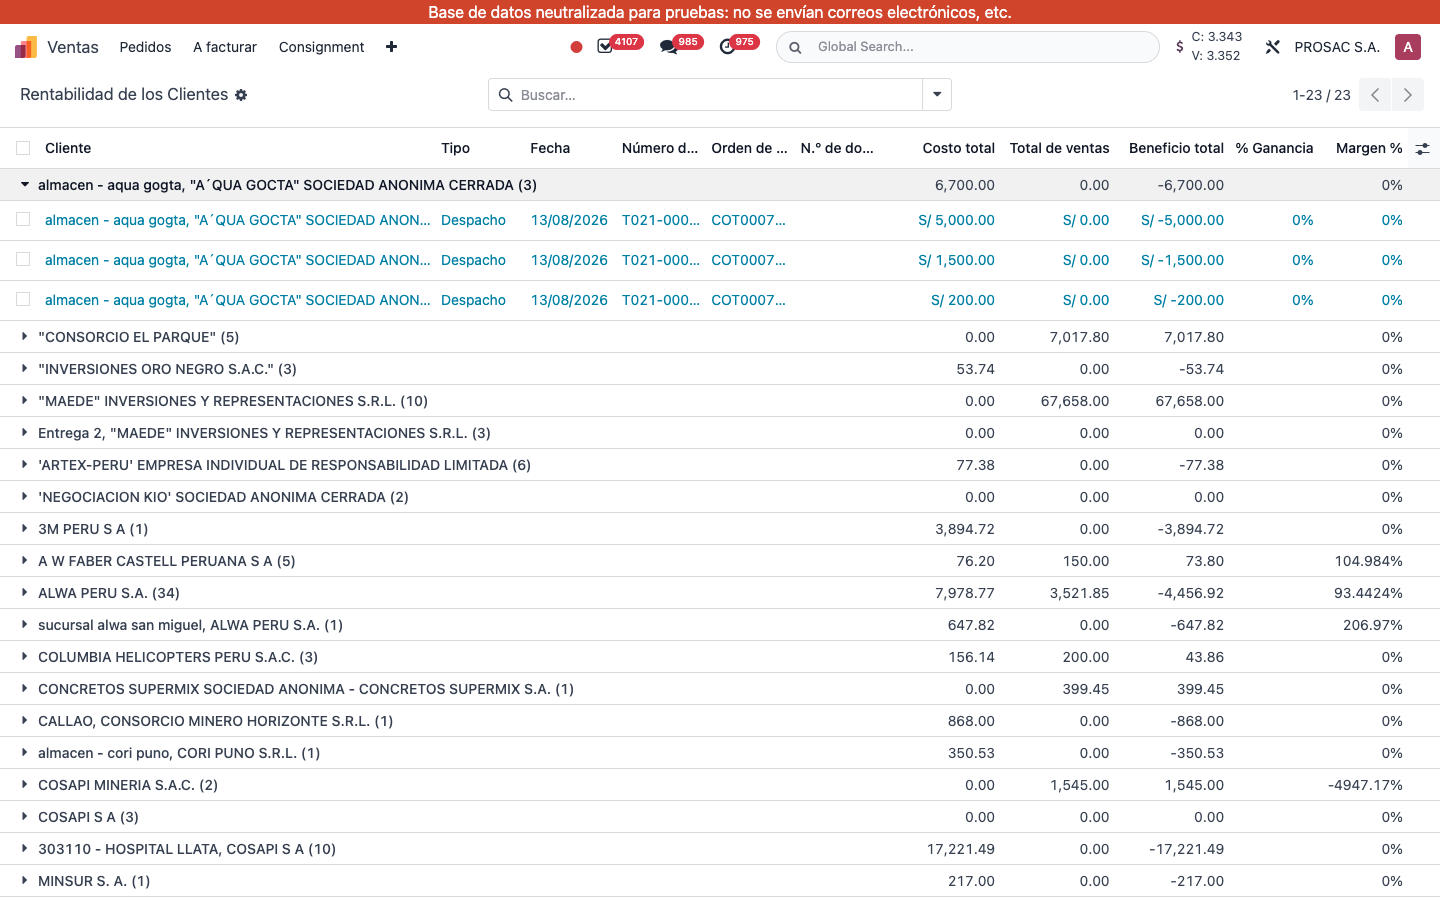Expand "INVERSIONES ORO NEGRO S.A.C." group
The image size is (1440, 900).
pos(24,369)
